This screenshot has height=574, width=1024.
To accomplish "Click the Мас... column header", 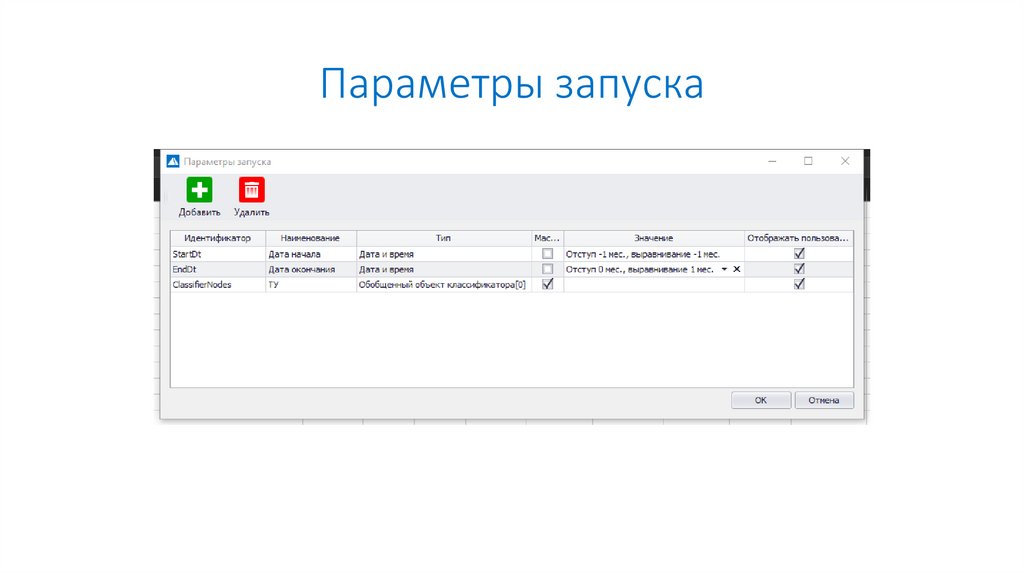I will coord(547,238).
